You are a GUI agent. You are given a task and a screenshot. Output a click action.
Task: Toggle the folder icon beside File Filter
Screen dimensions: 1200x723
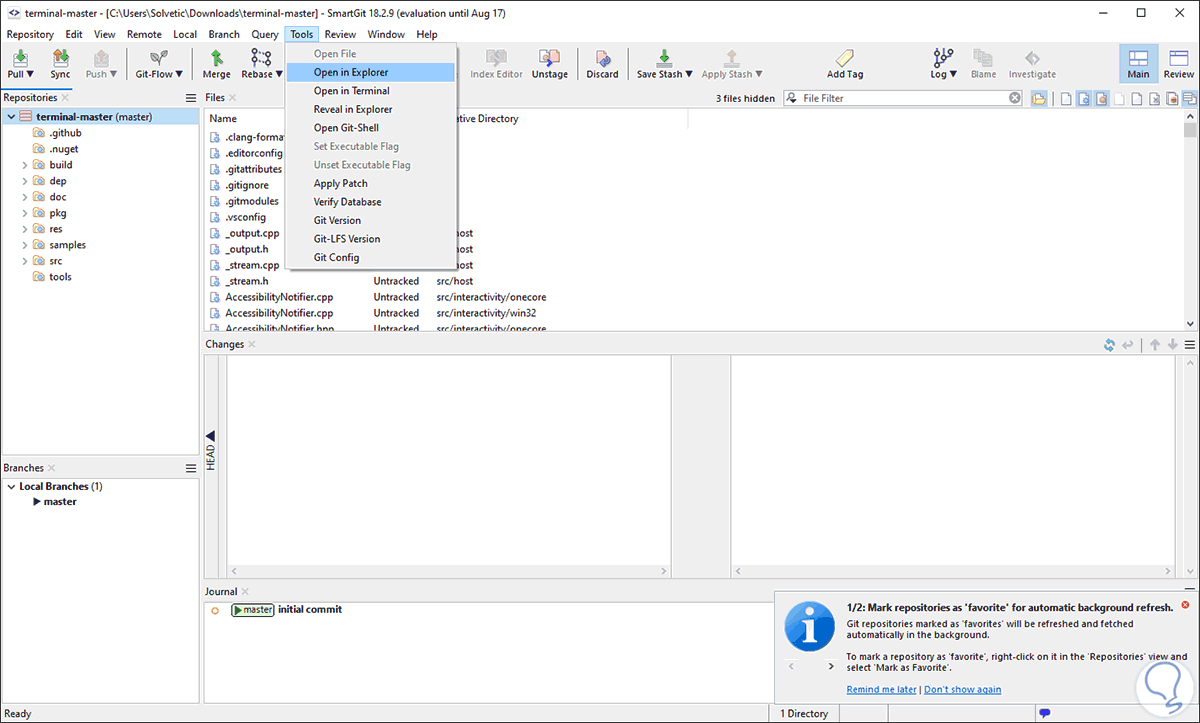click(1039, 98)
